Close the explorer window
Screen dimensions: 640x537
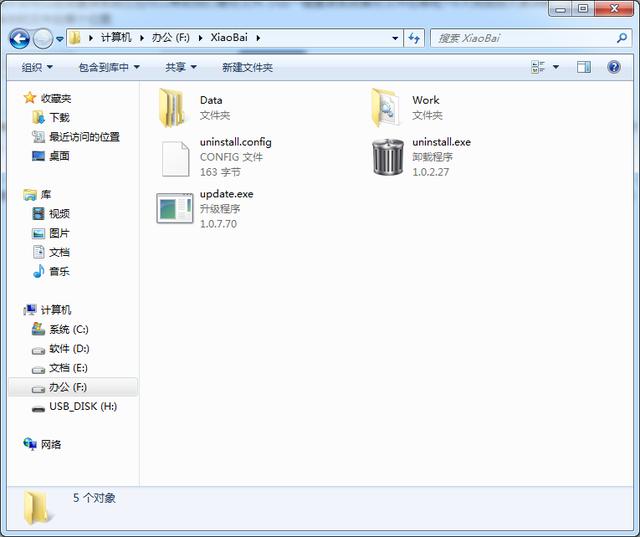tap(614, 8)
